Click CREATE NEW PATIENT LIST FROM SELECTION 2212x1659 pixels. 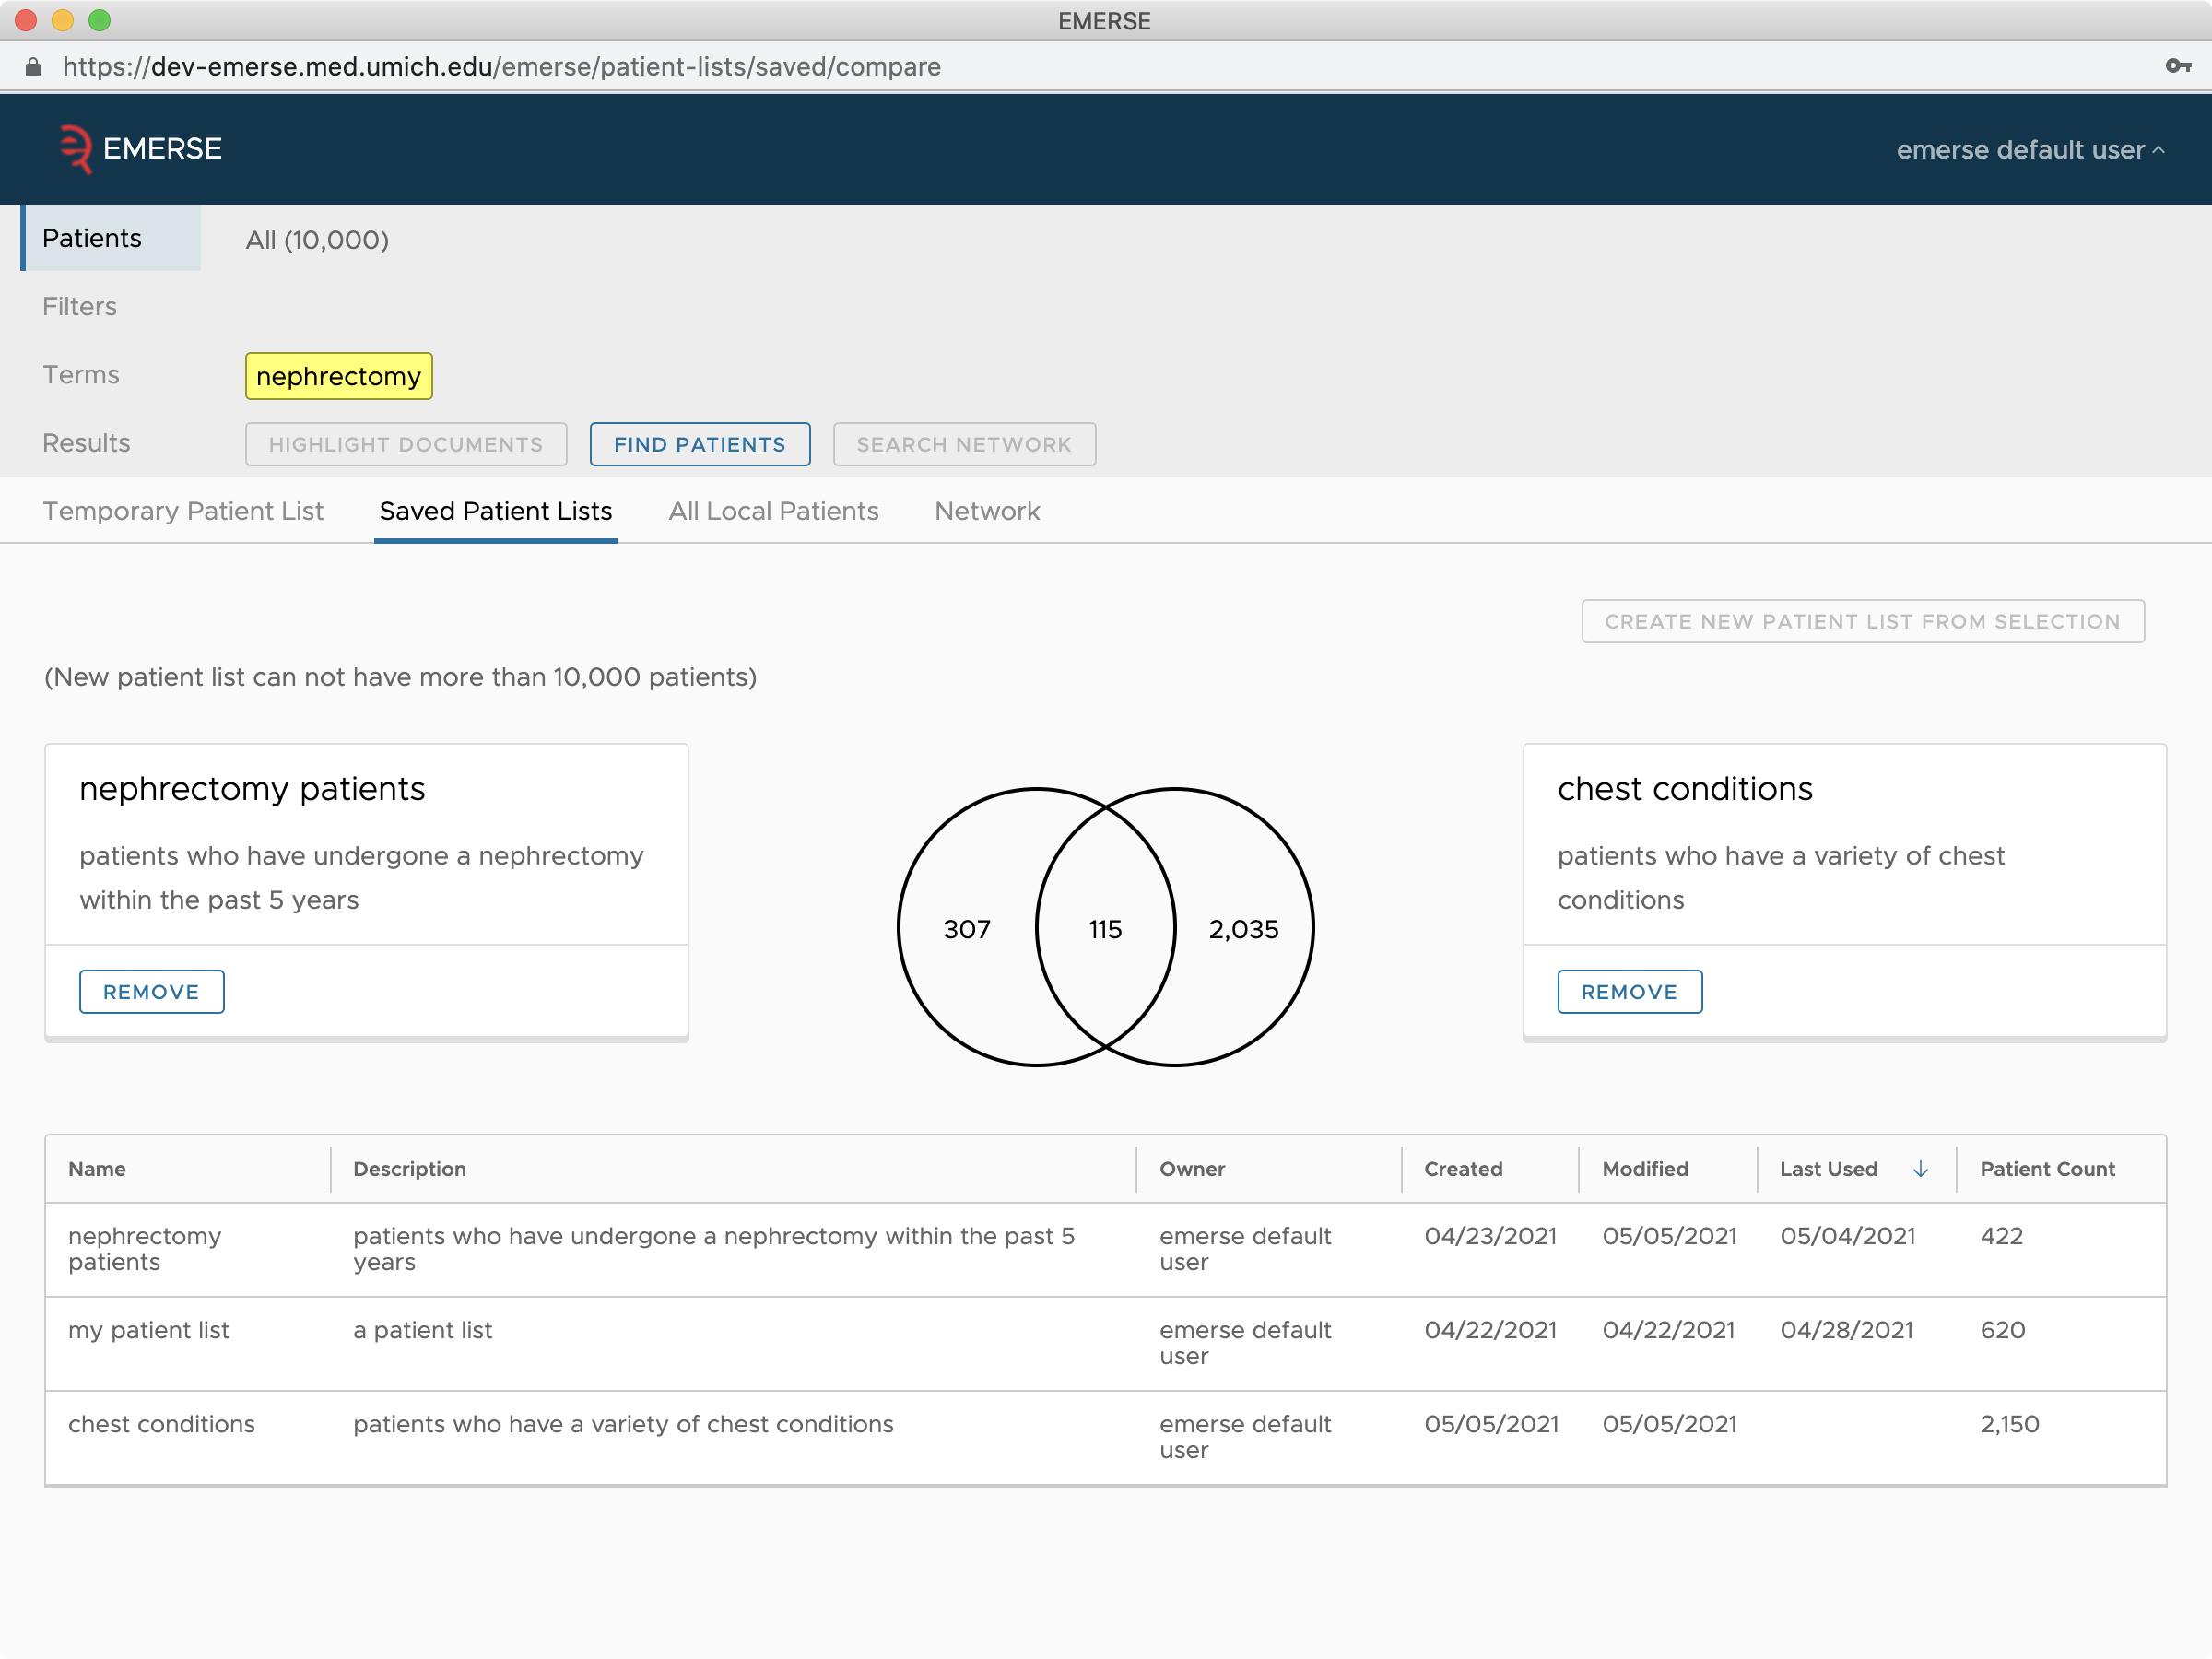point(1860,620)
